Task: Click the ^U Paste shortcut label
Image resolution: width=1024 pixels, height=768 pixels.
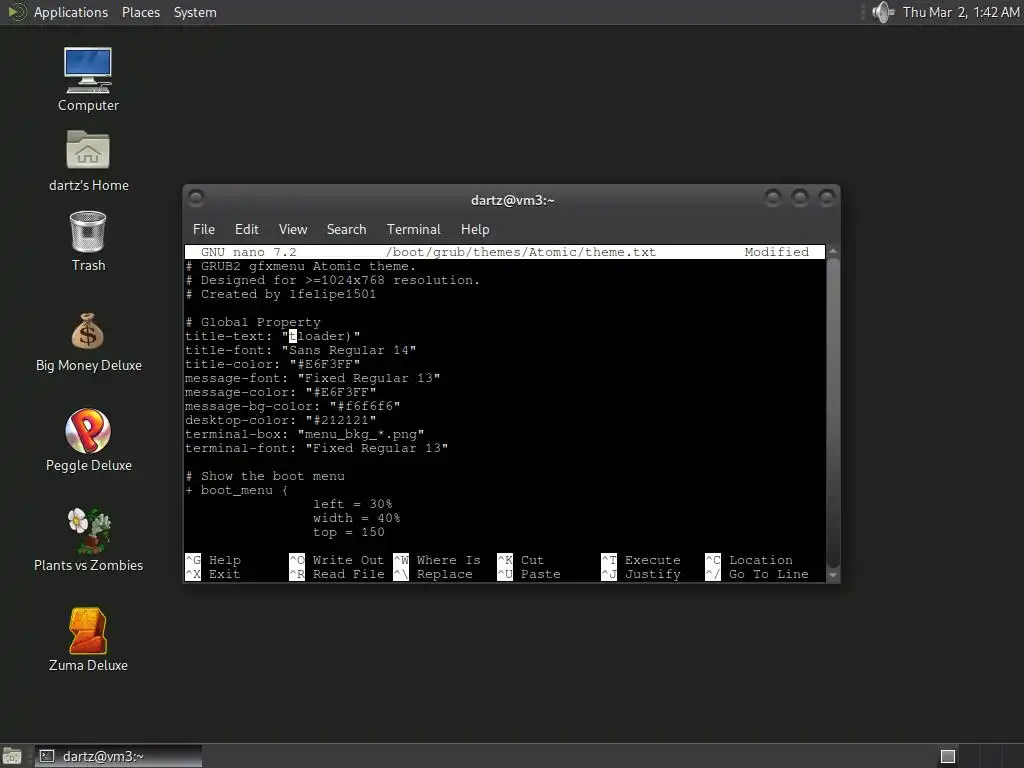Action: pos(529,574)
